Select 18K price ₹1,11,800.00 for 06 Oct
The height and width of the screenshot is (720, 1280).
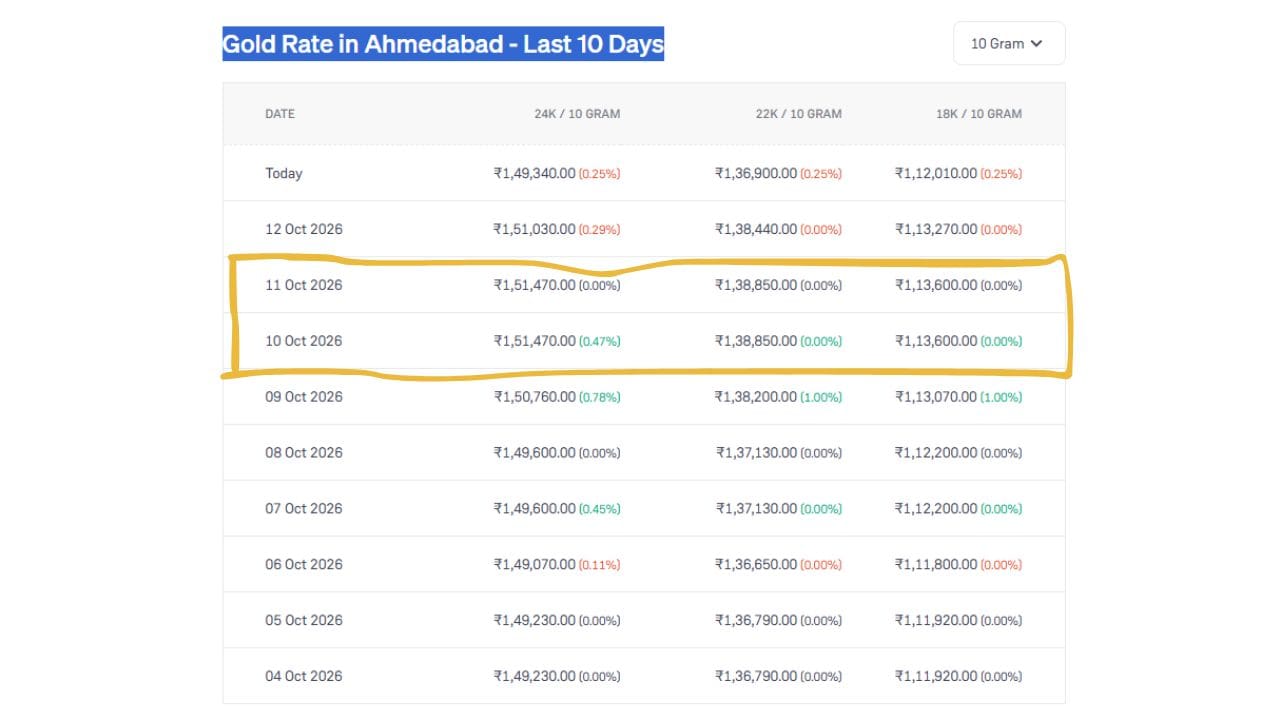click(936, 565)
